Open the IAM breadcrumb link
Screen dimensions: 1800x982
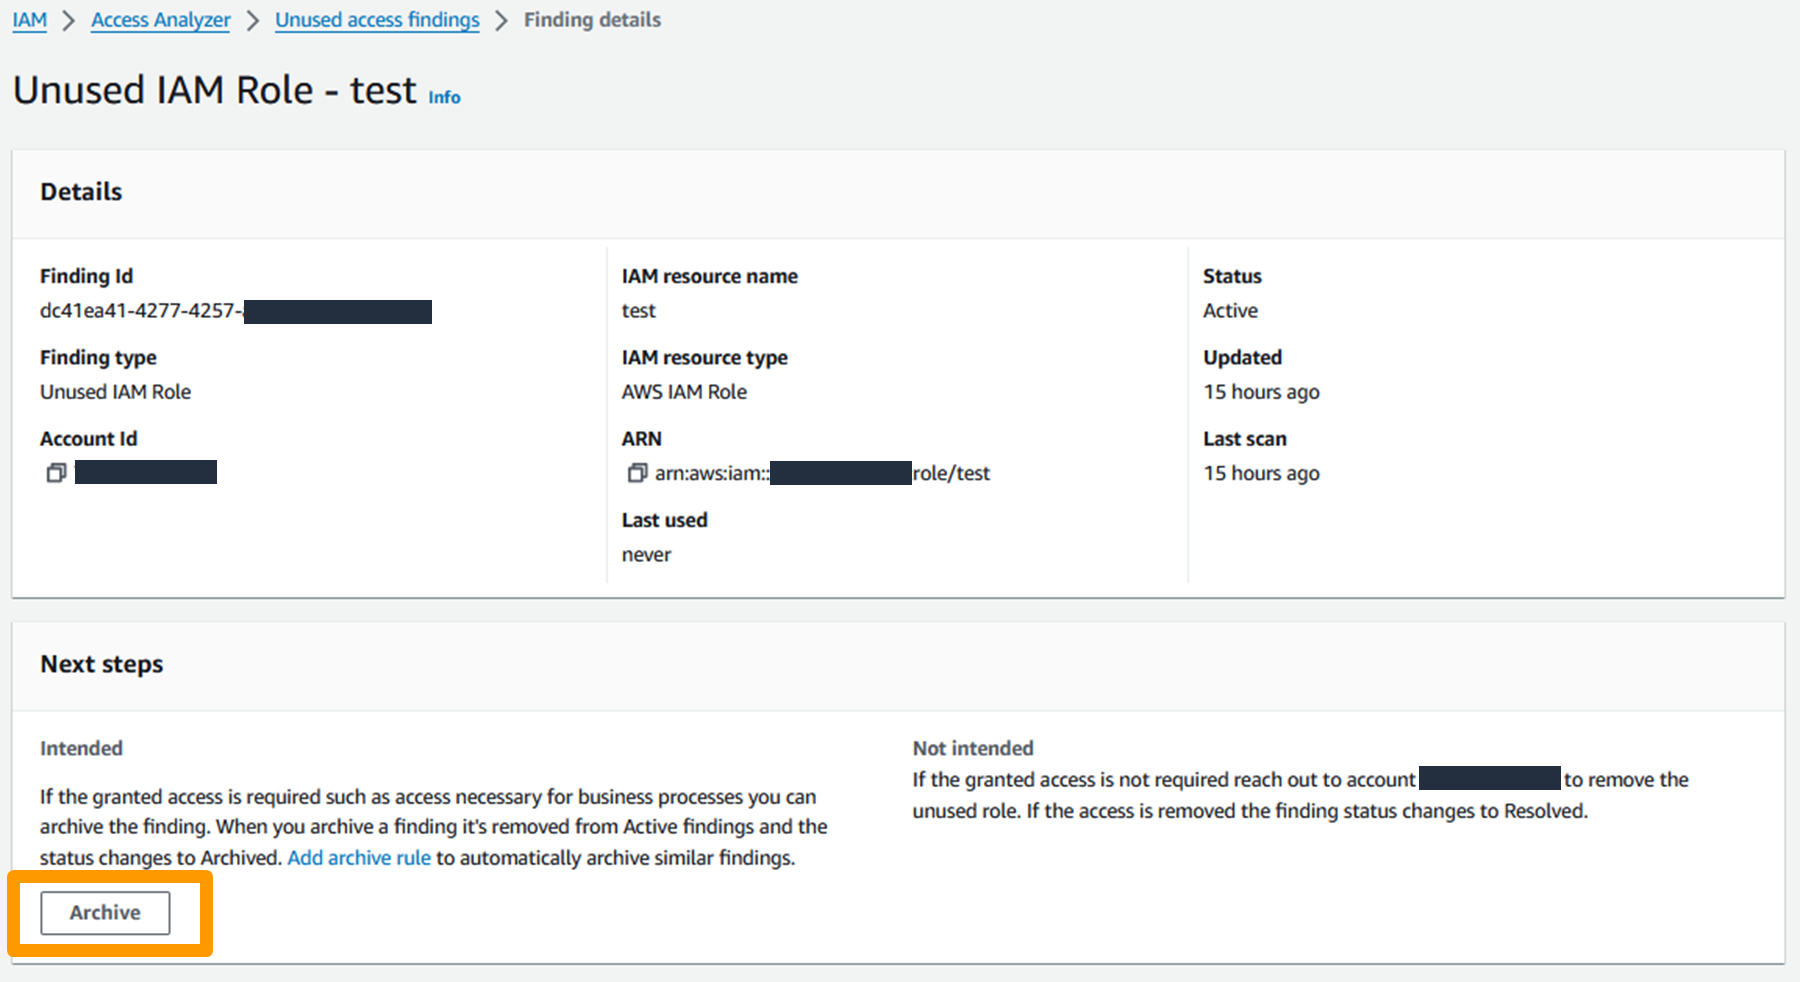(28, 20)
